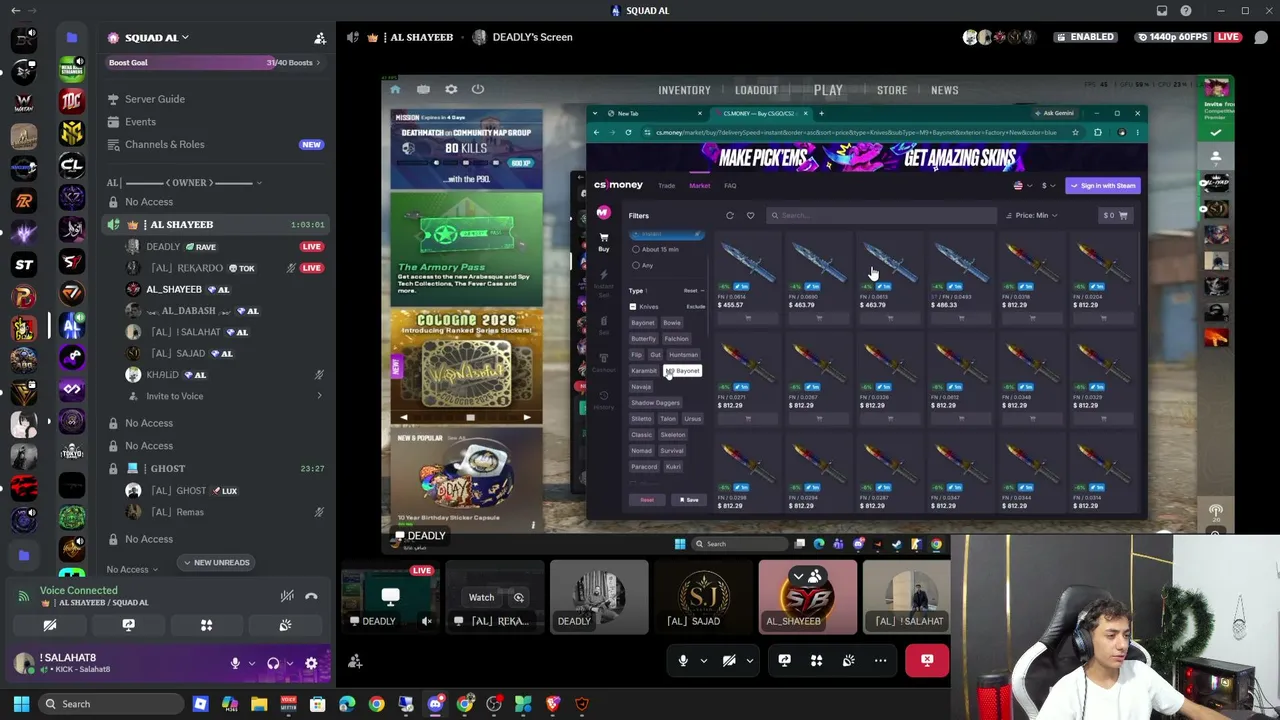Mute the DEADLY stream tile audio
This screenshot has width=1280, height=720.
point(427,621)
